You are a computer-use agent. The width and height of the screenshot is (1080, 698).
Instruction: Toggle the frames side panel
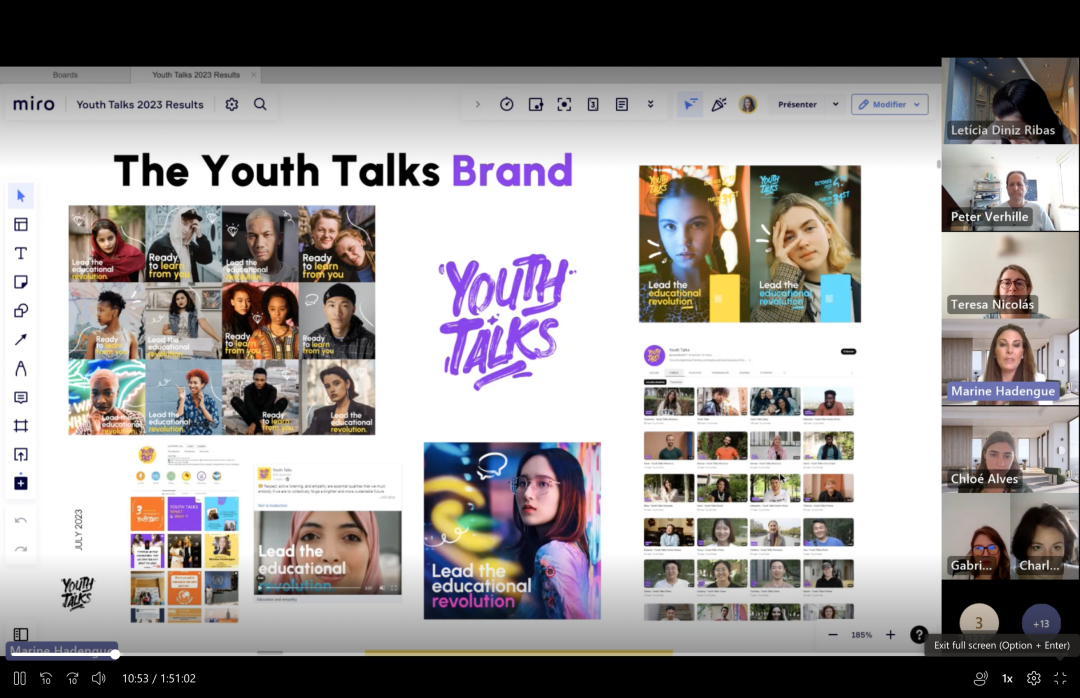pyautogui.click(x=21, y=634)
